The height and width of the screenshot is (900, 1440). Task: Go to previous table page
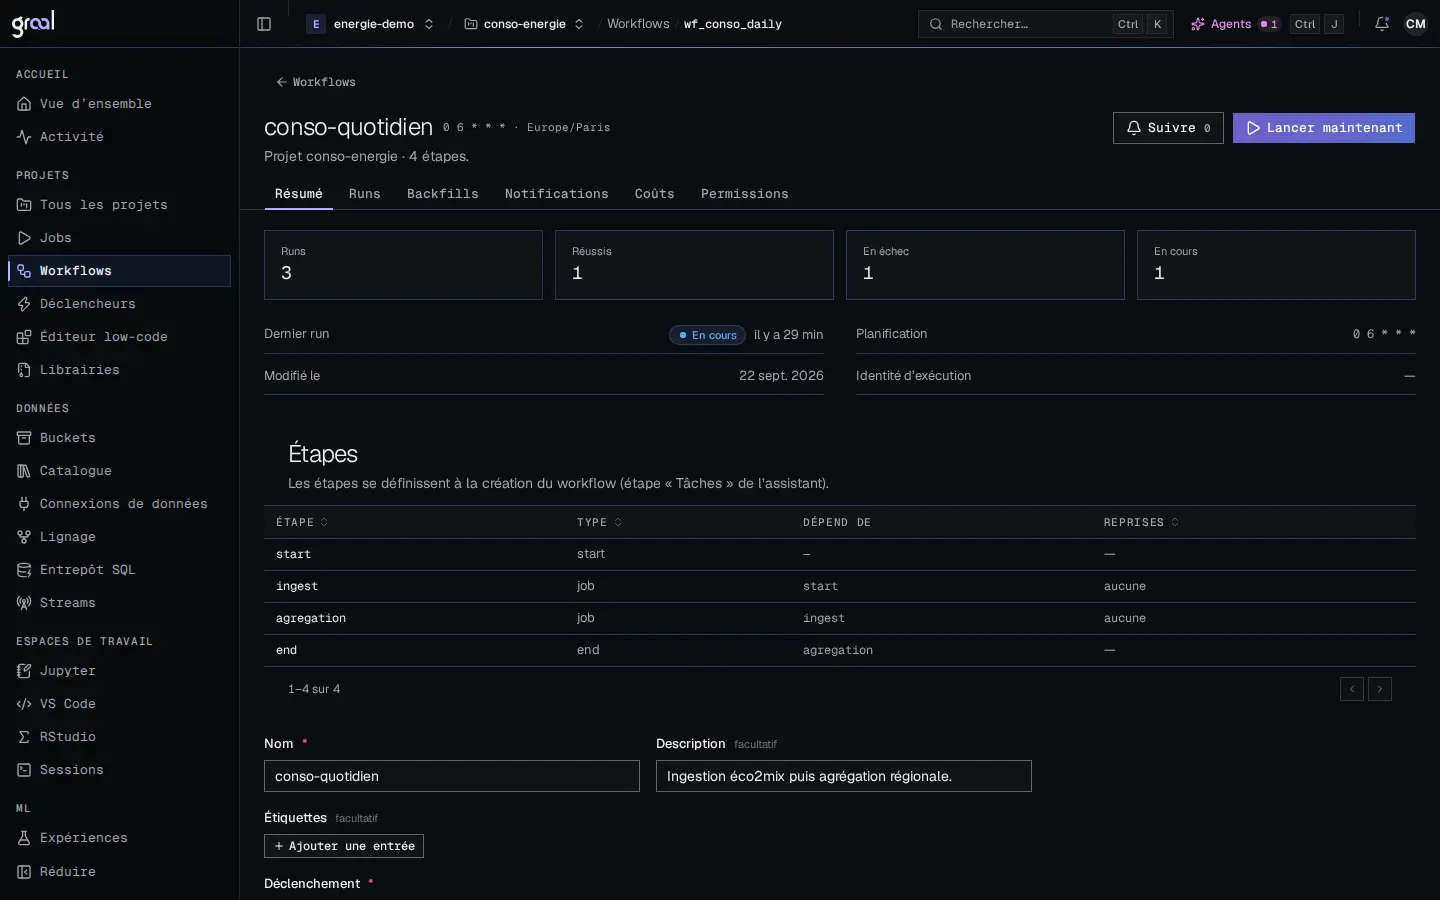(x=1352, y=689)
